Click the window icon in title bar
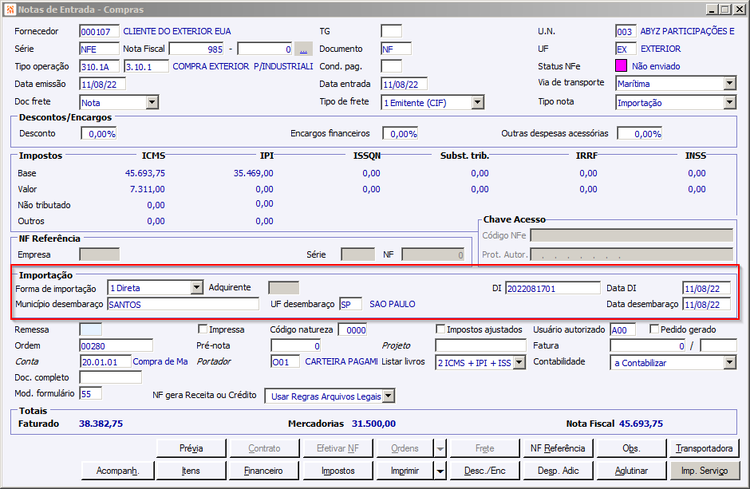Screen dimensions: 750x489 9,9
